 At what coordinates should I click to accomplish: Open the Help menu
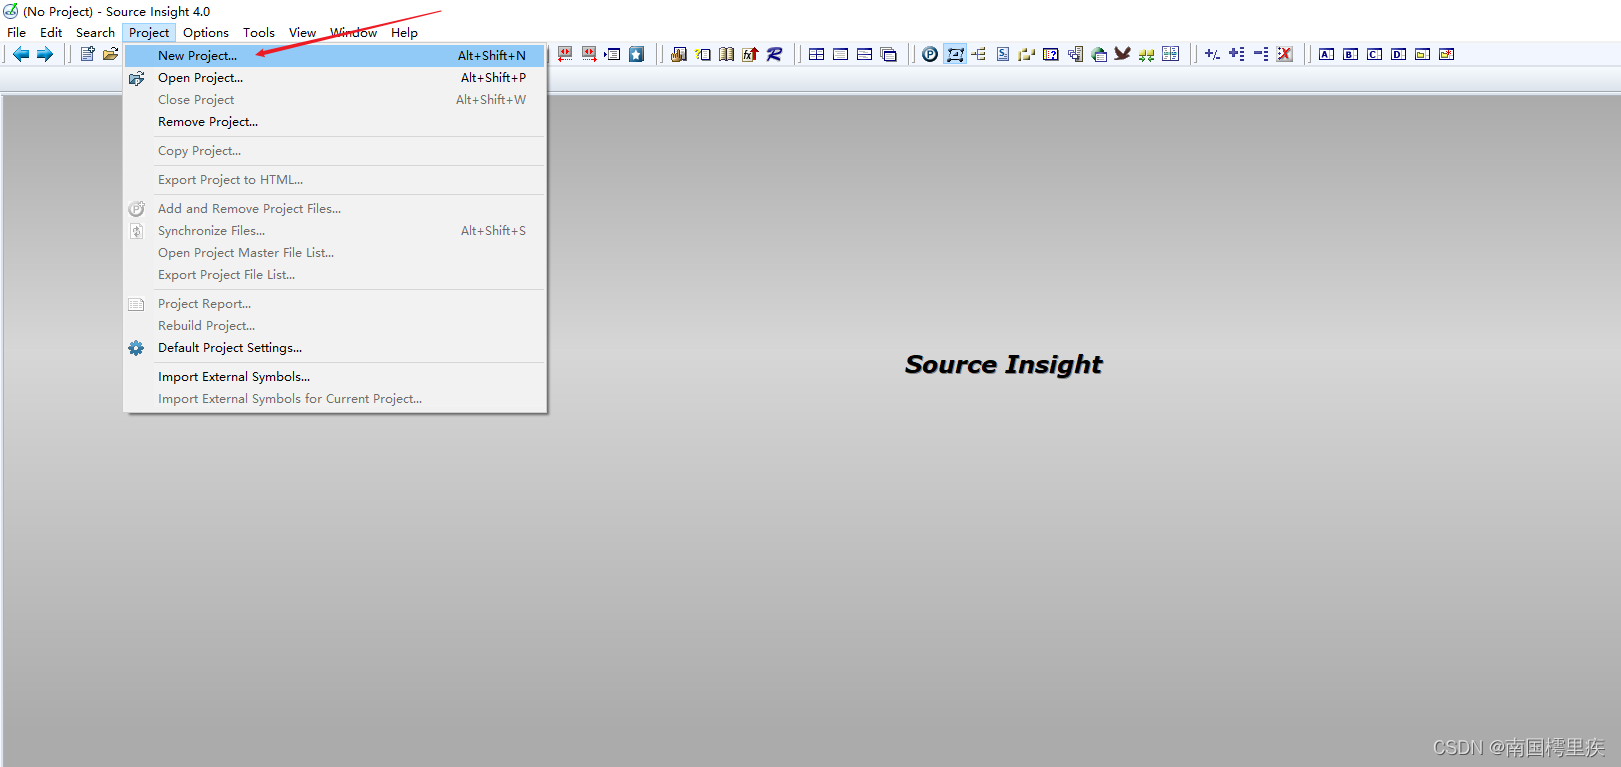click(x=405, y=33)
